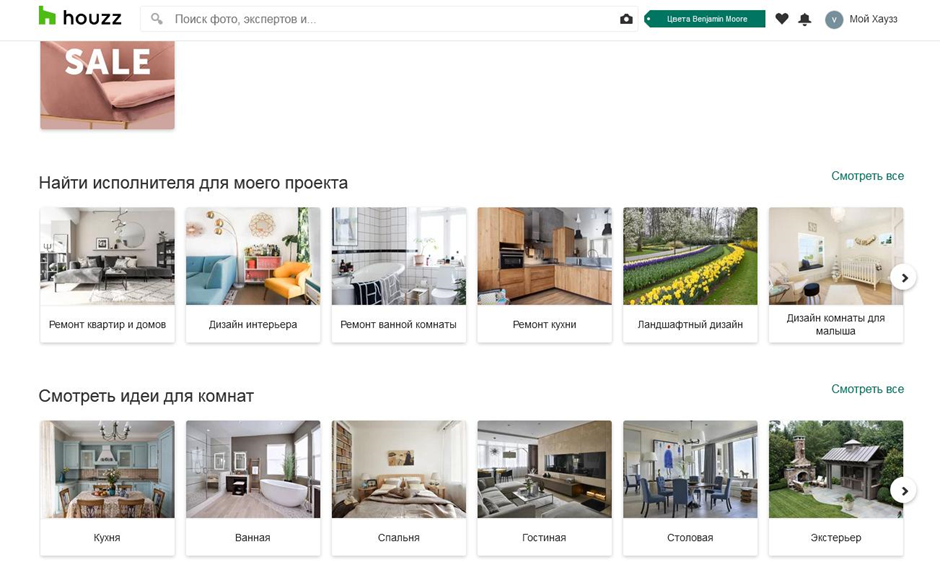Choose the Ландшафтный дизайн card
The height and width of the screenshot is (565, 940).
[690, 274]
